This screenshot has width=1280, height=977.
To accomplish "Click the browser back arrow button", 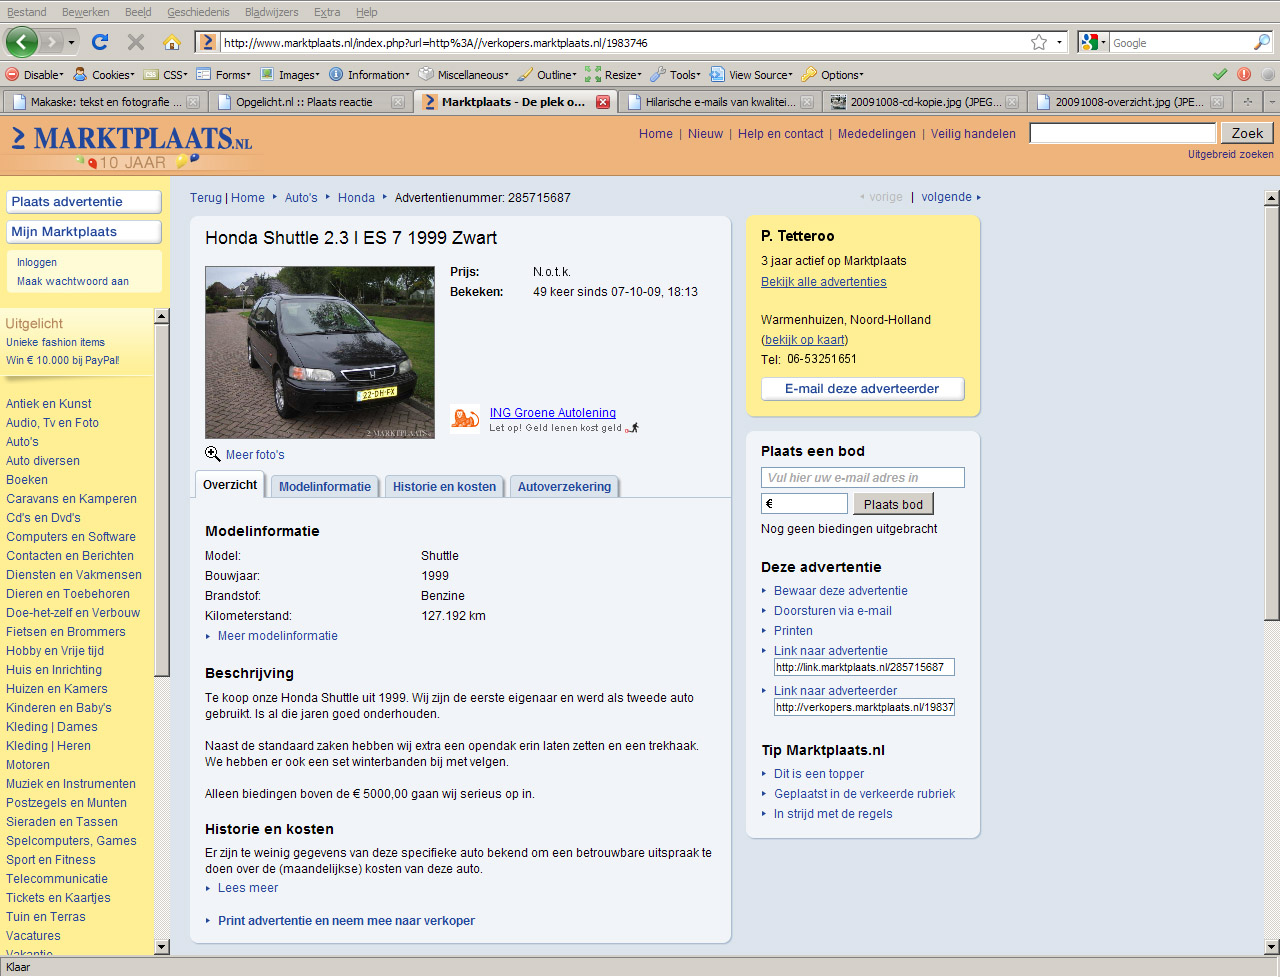I will click(x=22, y=42).
